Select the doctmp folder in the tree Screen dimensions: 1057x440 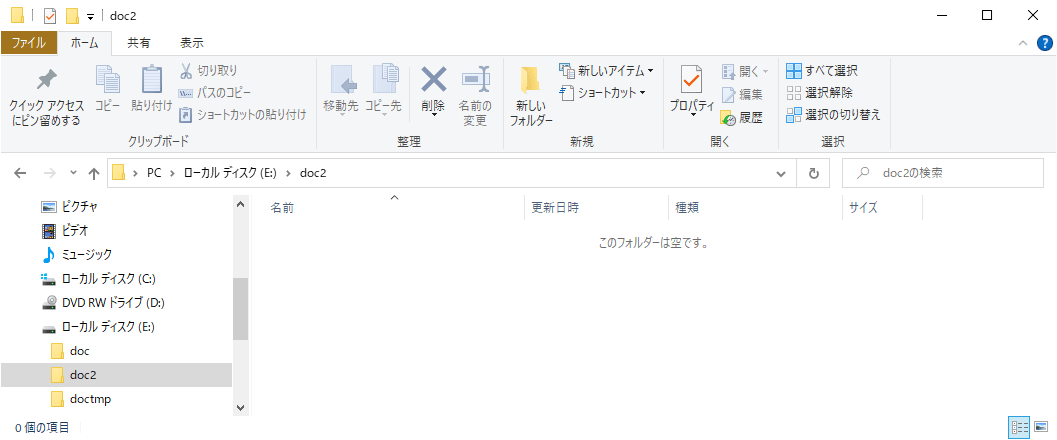[91, 399]
